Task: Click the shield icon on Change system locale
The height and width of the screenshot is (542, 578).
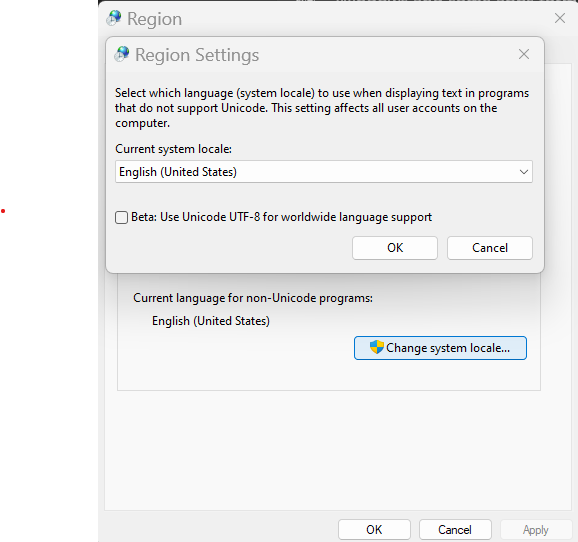Action: point(377,347)
